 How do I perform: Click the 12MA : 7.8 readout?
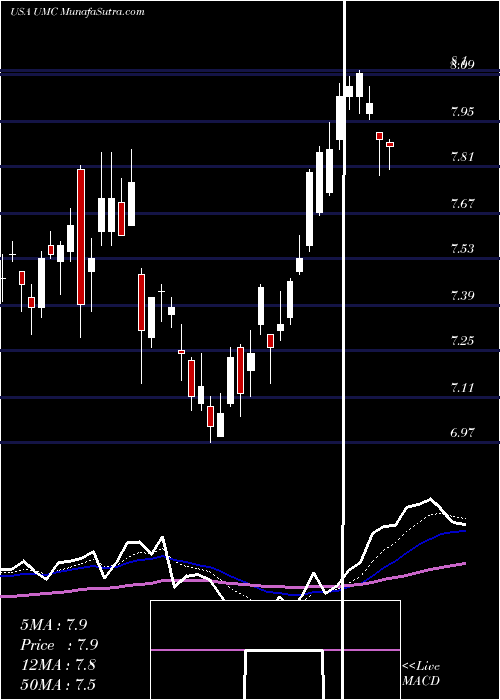[x=58, y=665]
